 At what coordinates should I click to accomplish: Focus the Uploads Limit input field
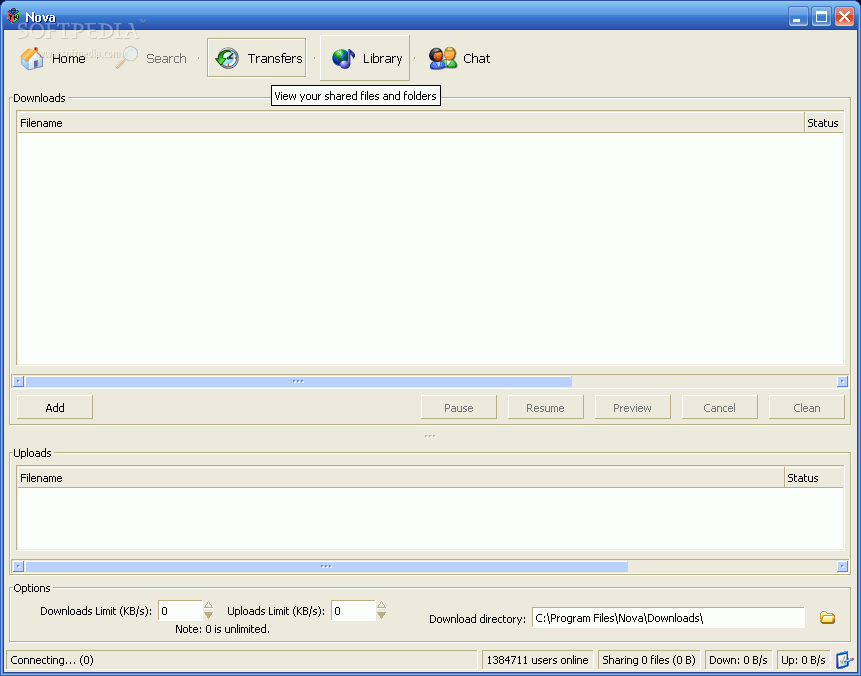tap(354, 611)
